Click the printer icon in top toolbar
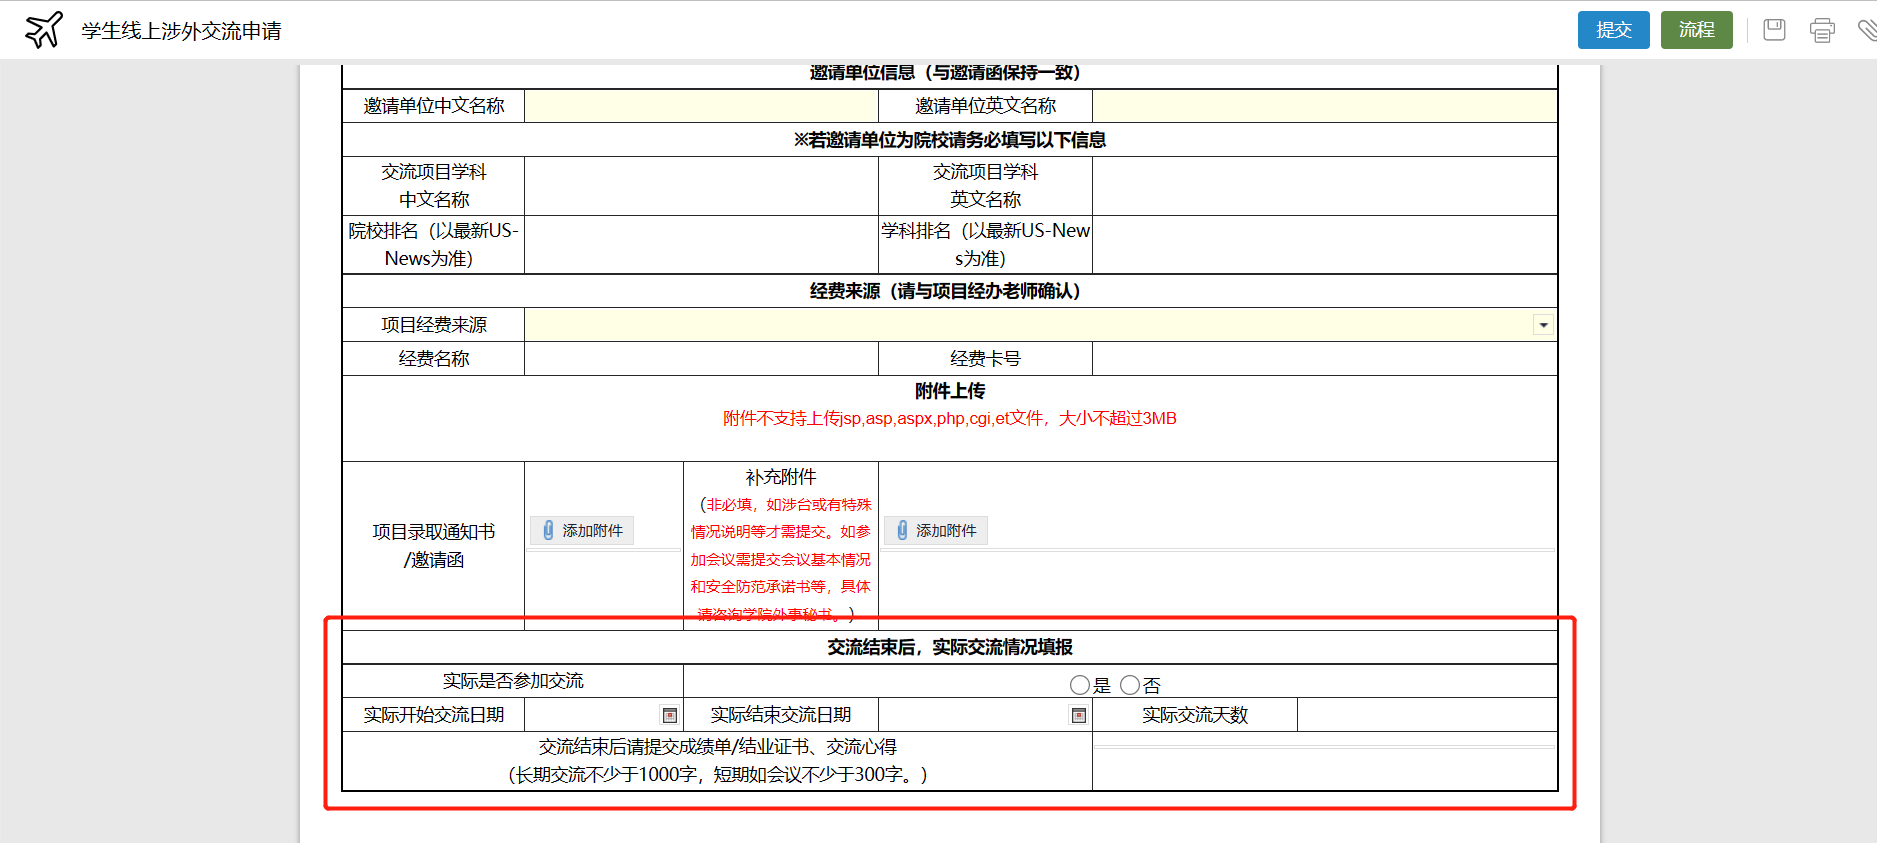 (1822, 30)
